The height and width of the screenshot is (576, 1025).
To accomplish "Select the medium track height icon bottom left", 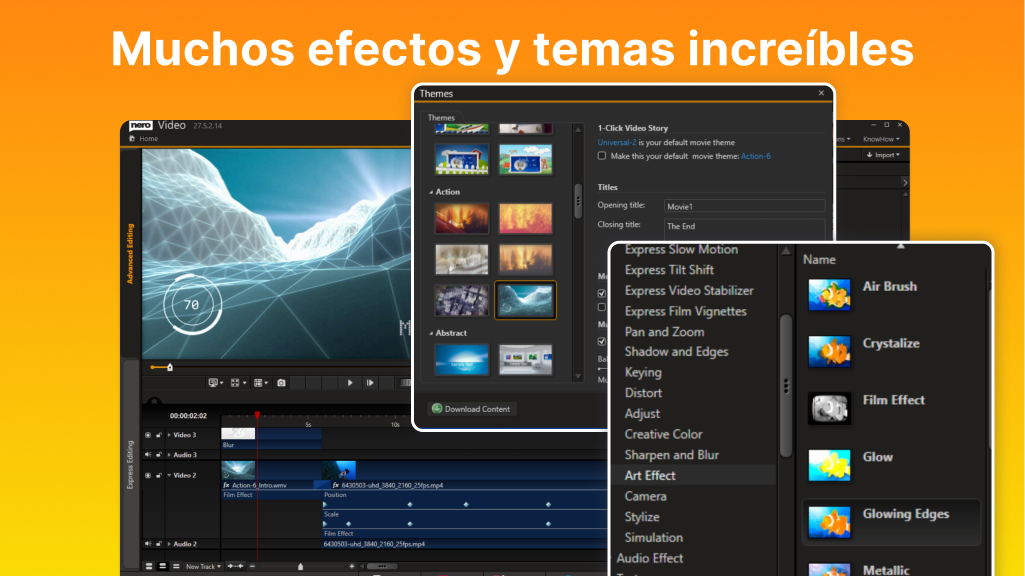I will coord(162,566).
